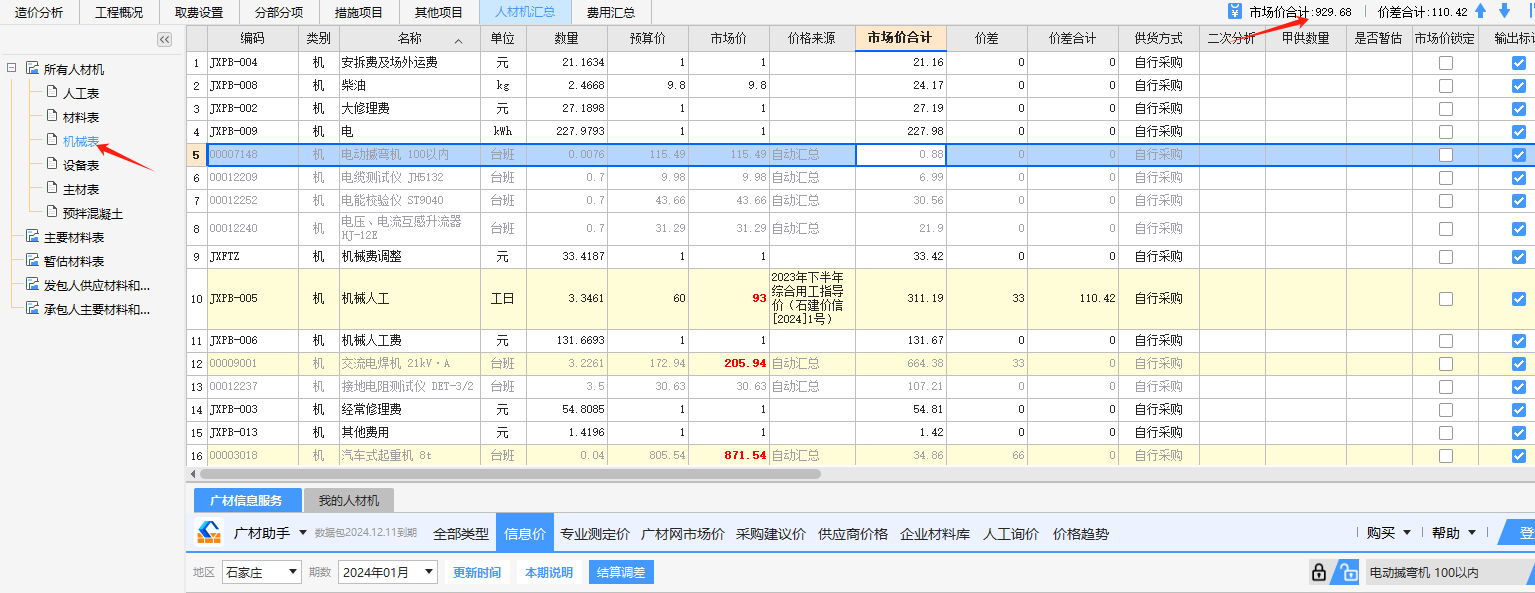Click the locked padlock icon
The height and width of the screenshot is (593, 1535).
(1319, 573)
